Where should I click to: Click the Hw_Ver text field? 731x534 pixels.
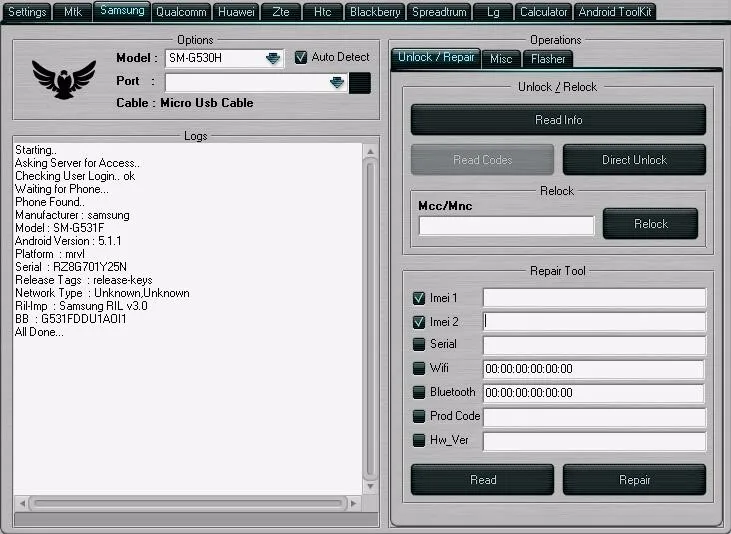594,441
